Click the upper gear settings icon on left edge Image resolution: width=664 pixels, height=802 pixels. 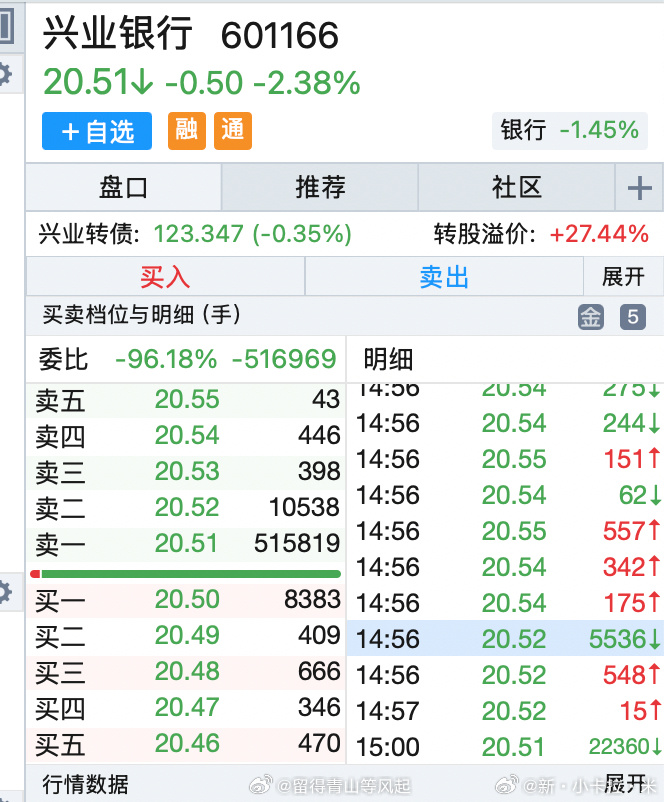pos(4,75)
